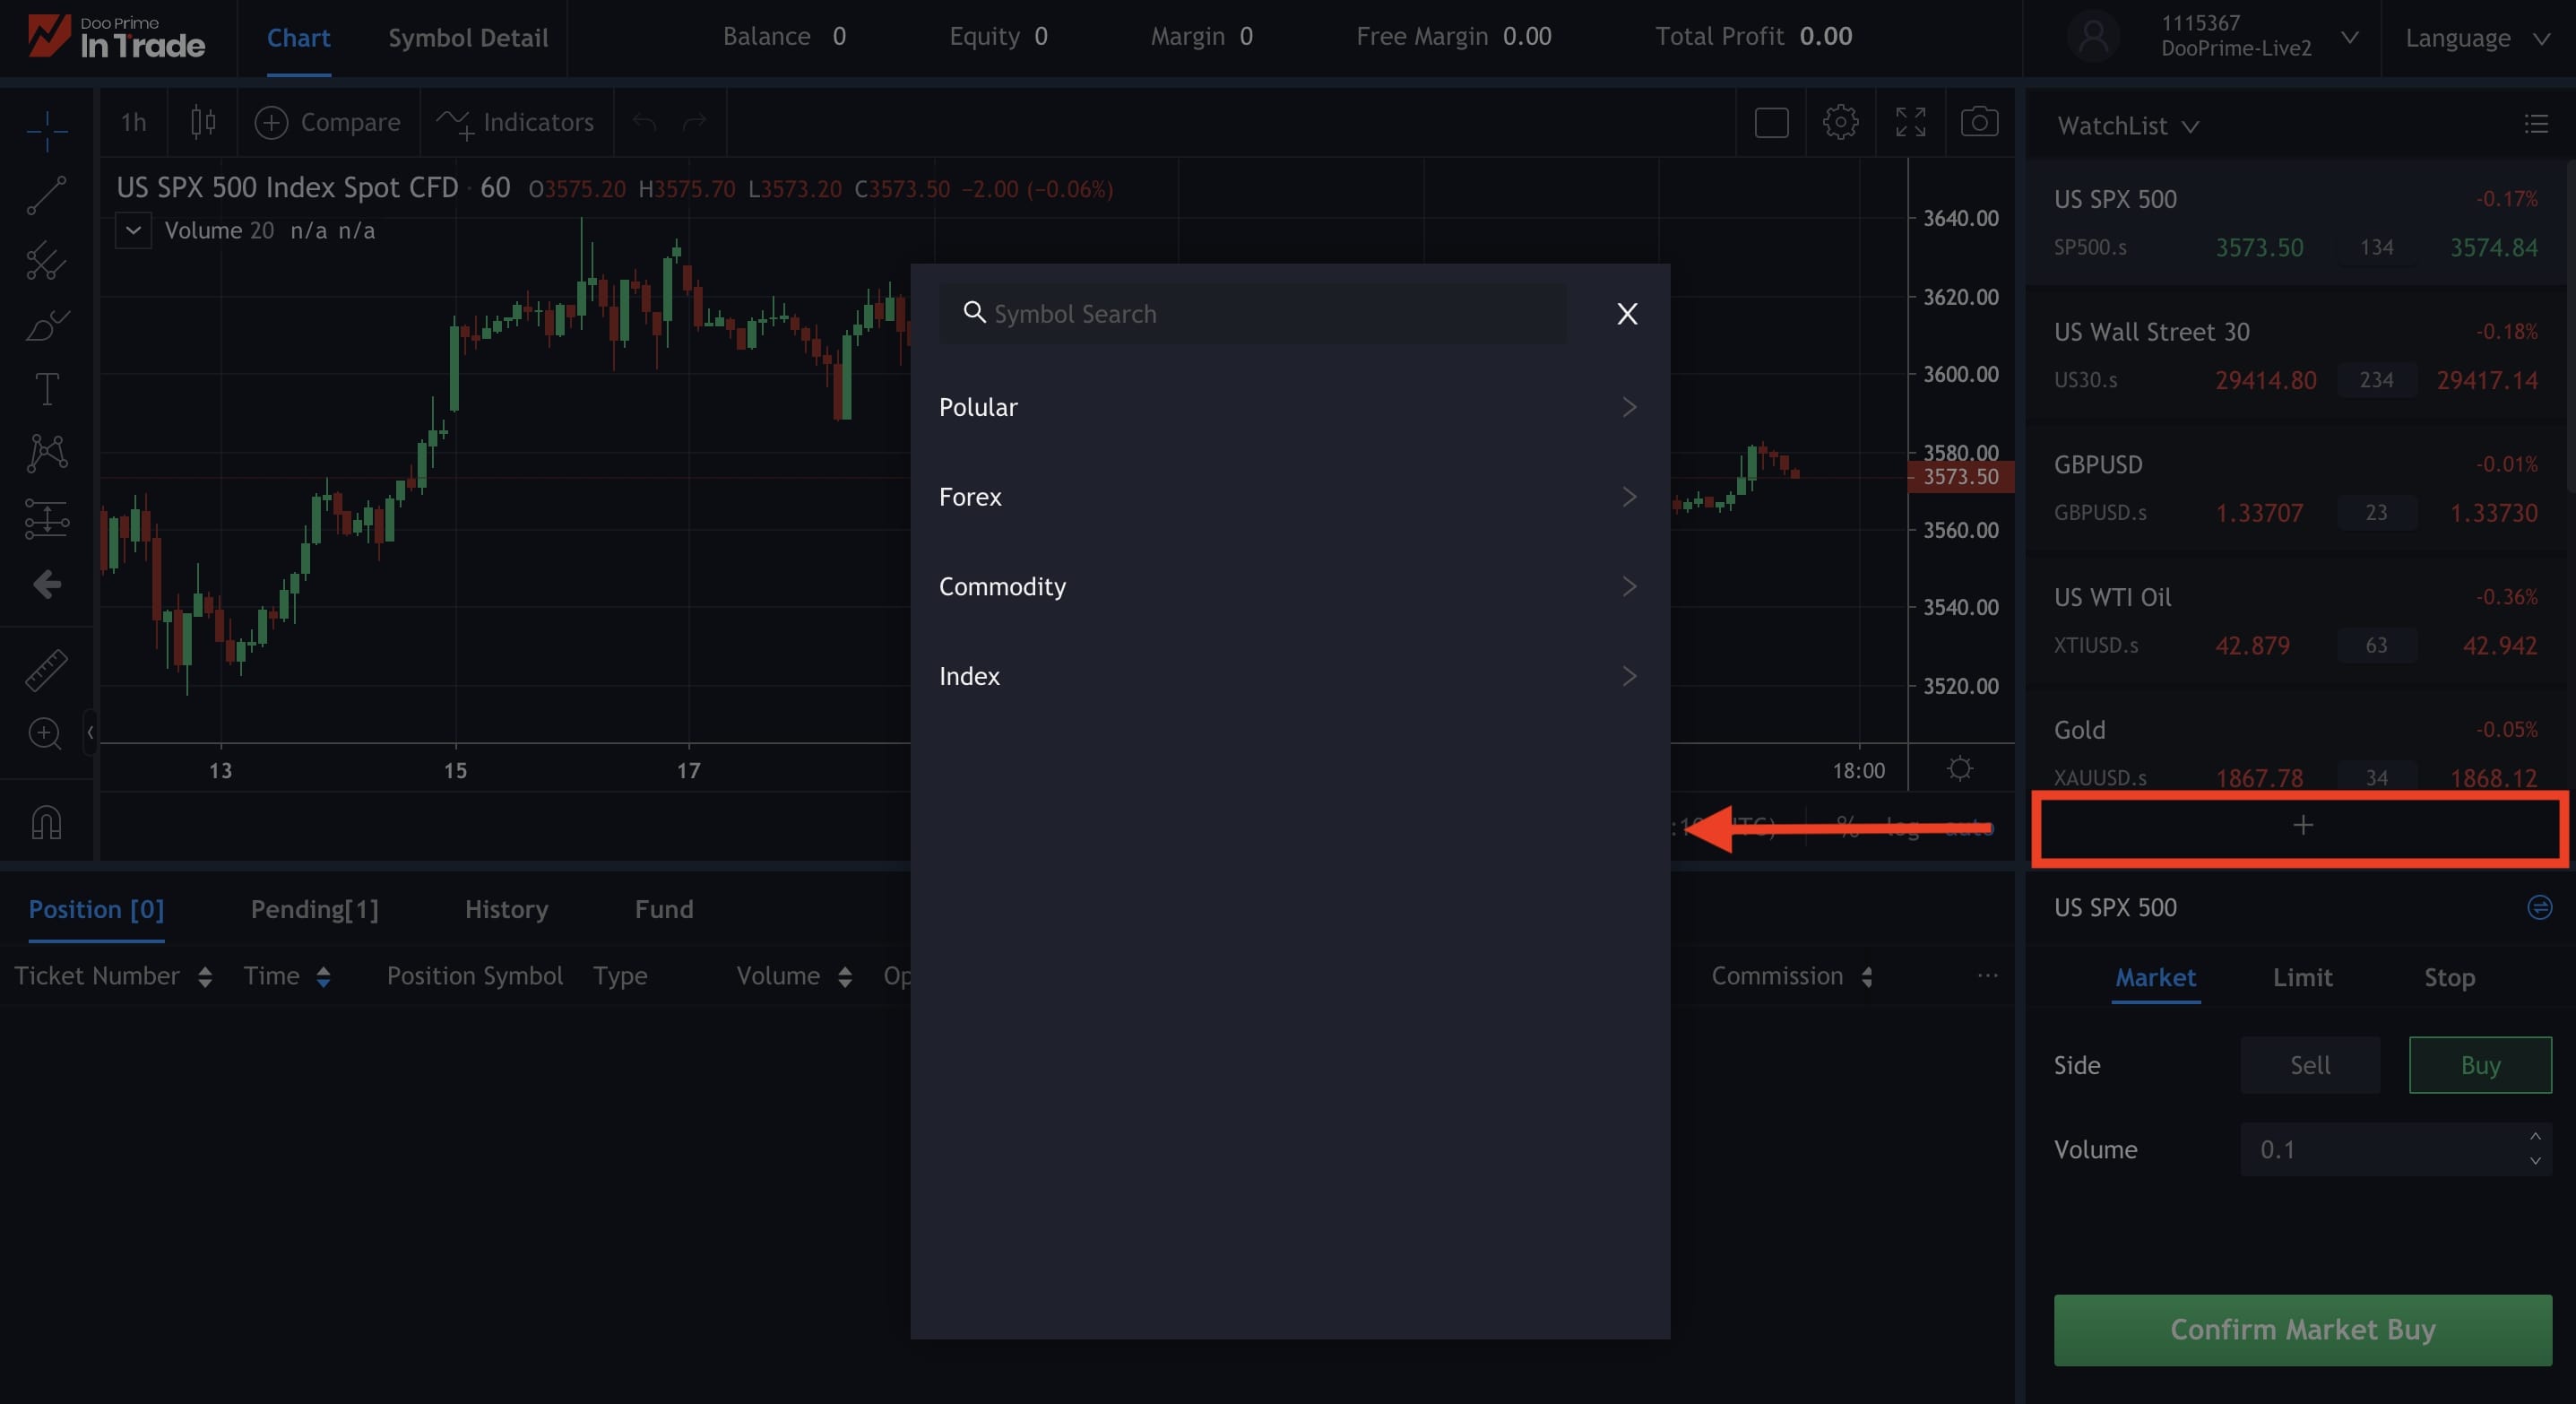Expand the Commodity category
Screen dimensions: 2576x1404
point(1289,586)
